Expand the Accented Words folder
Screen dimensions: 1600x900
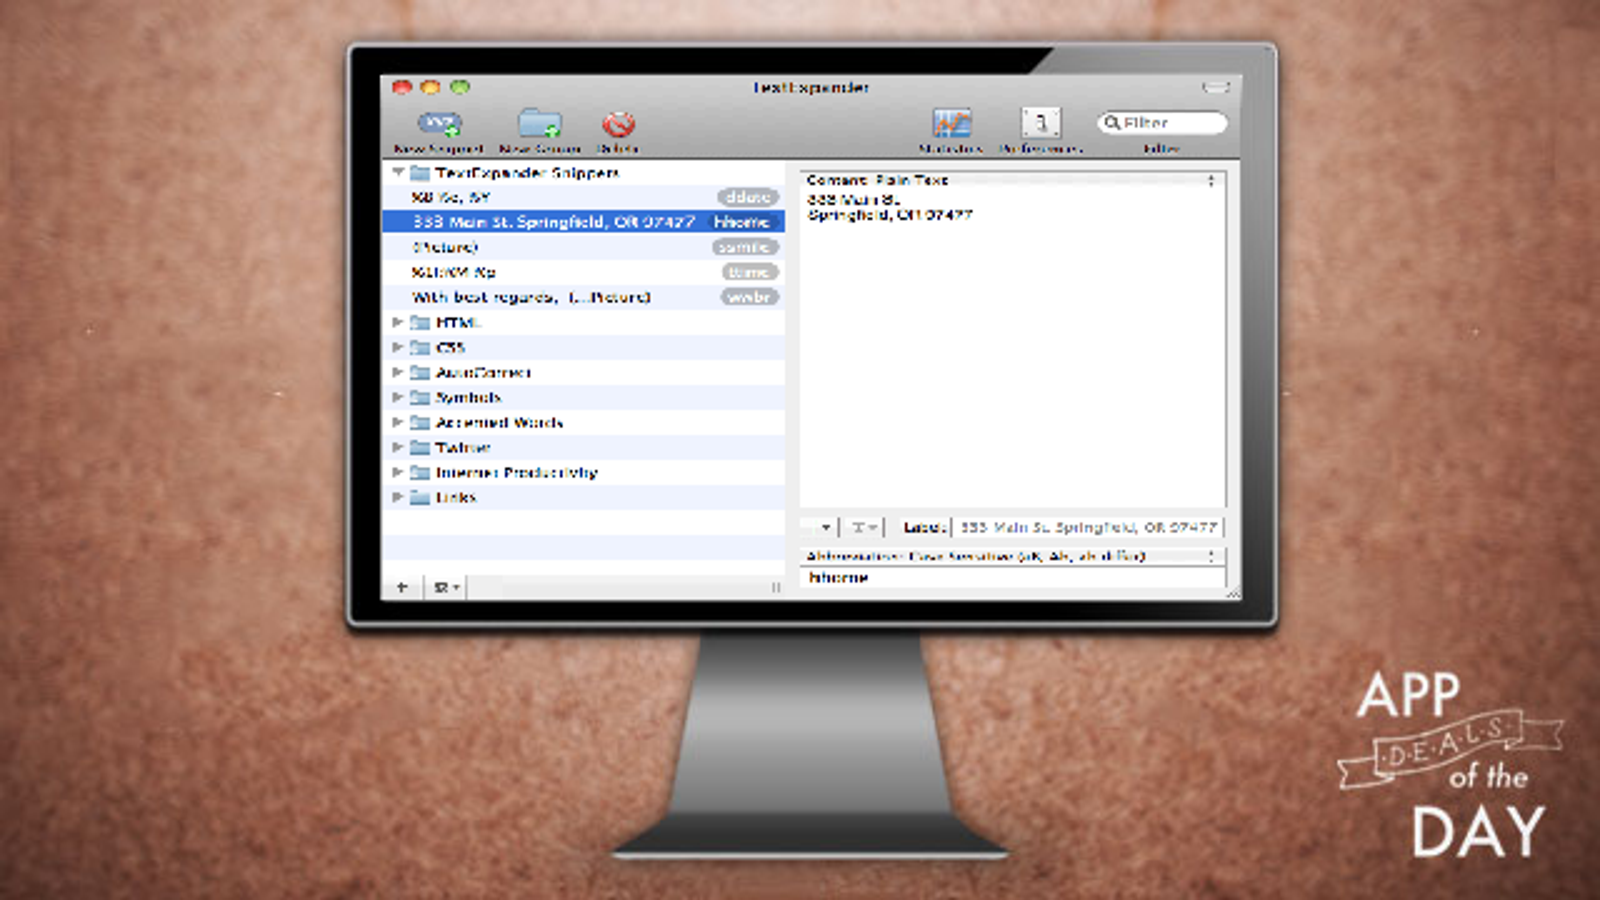(x=397, y=422)
